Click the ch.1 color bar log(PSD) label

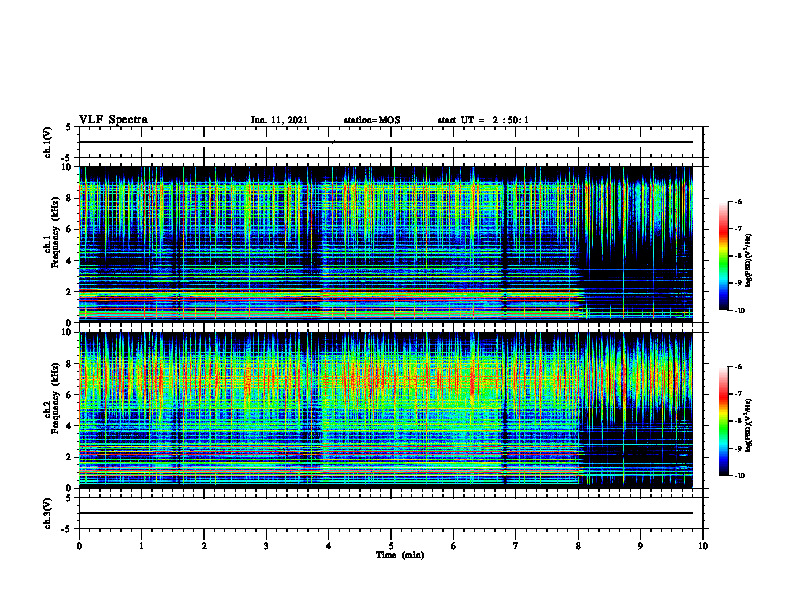750,260
